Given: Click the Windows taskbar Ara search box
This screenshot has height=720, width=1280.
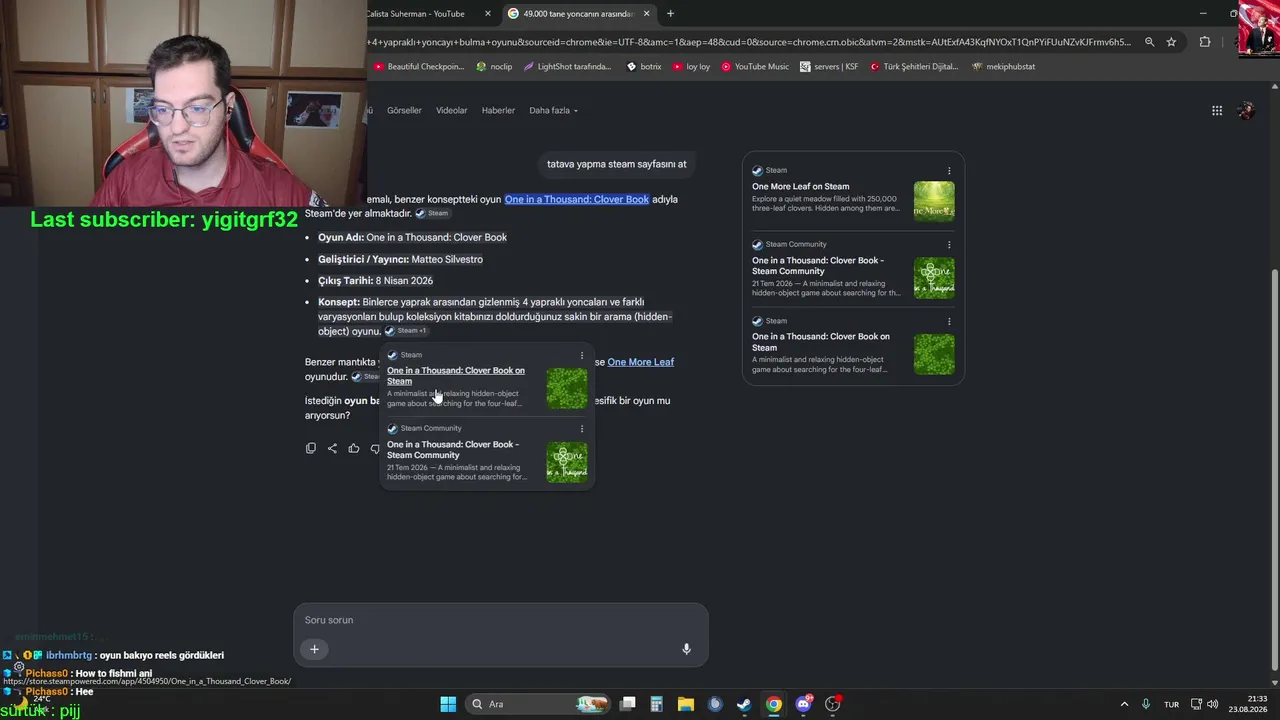Looking at the screenshot, I should coord(538,704).
